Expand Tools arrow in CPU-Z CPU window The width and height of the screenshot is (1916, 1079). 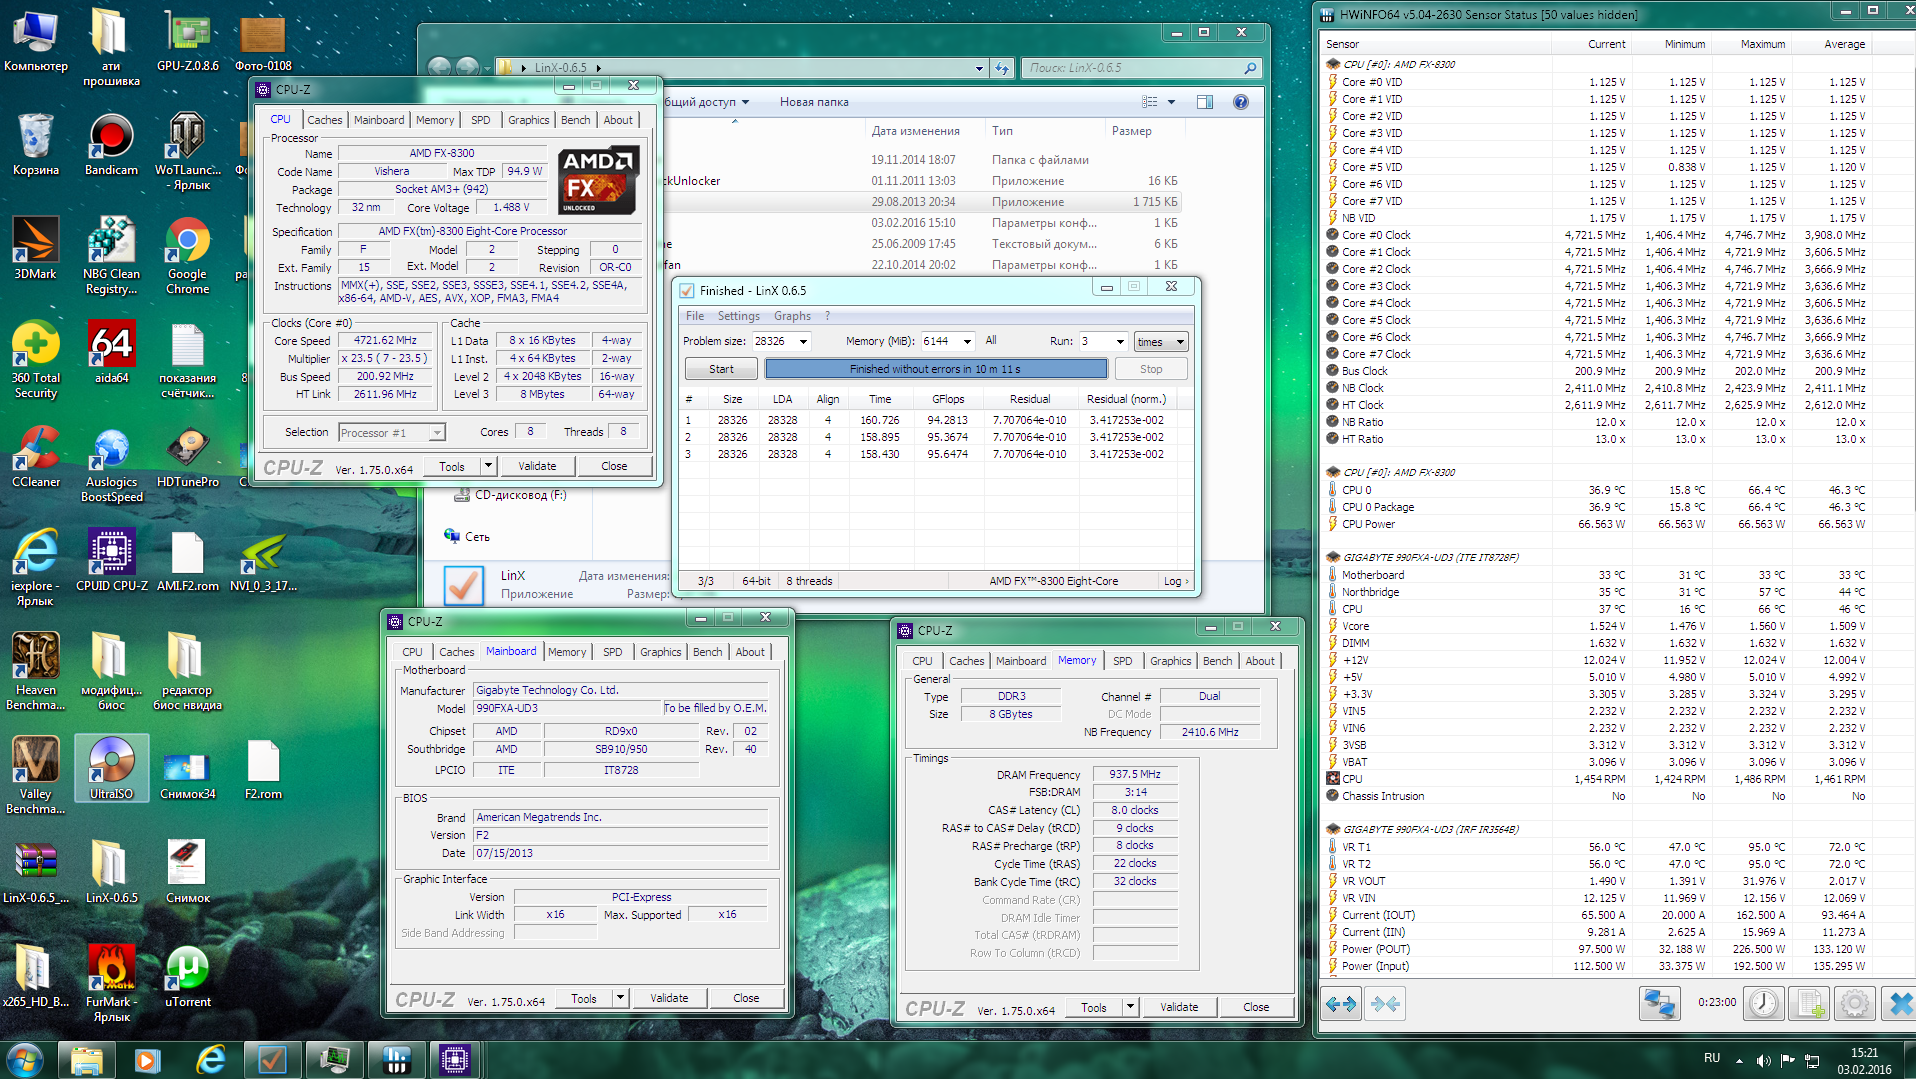(488, 466)
